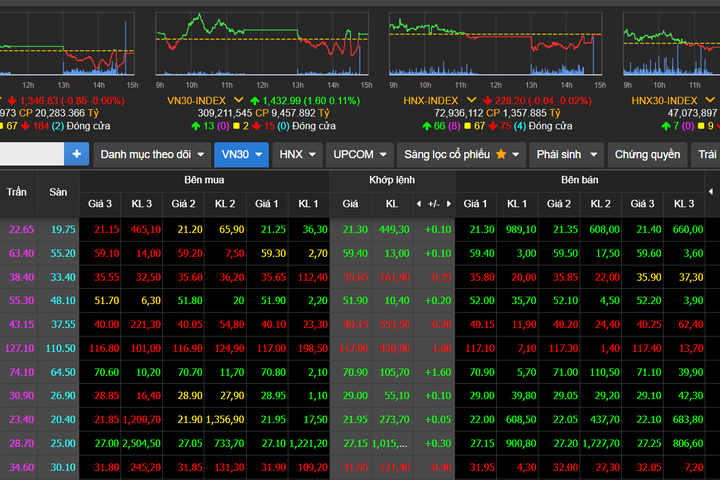720x480 pixels.
Task: Click the VN30-INDEX label text
Action: [197, 101]
